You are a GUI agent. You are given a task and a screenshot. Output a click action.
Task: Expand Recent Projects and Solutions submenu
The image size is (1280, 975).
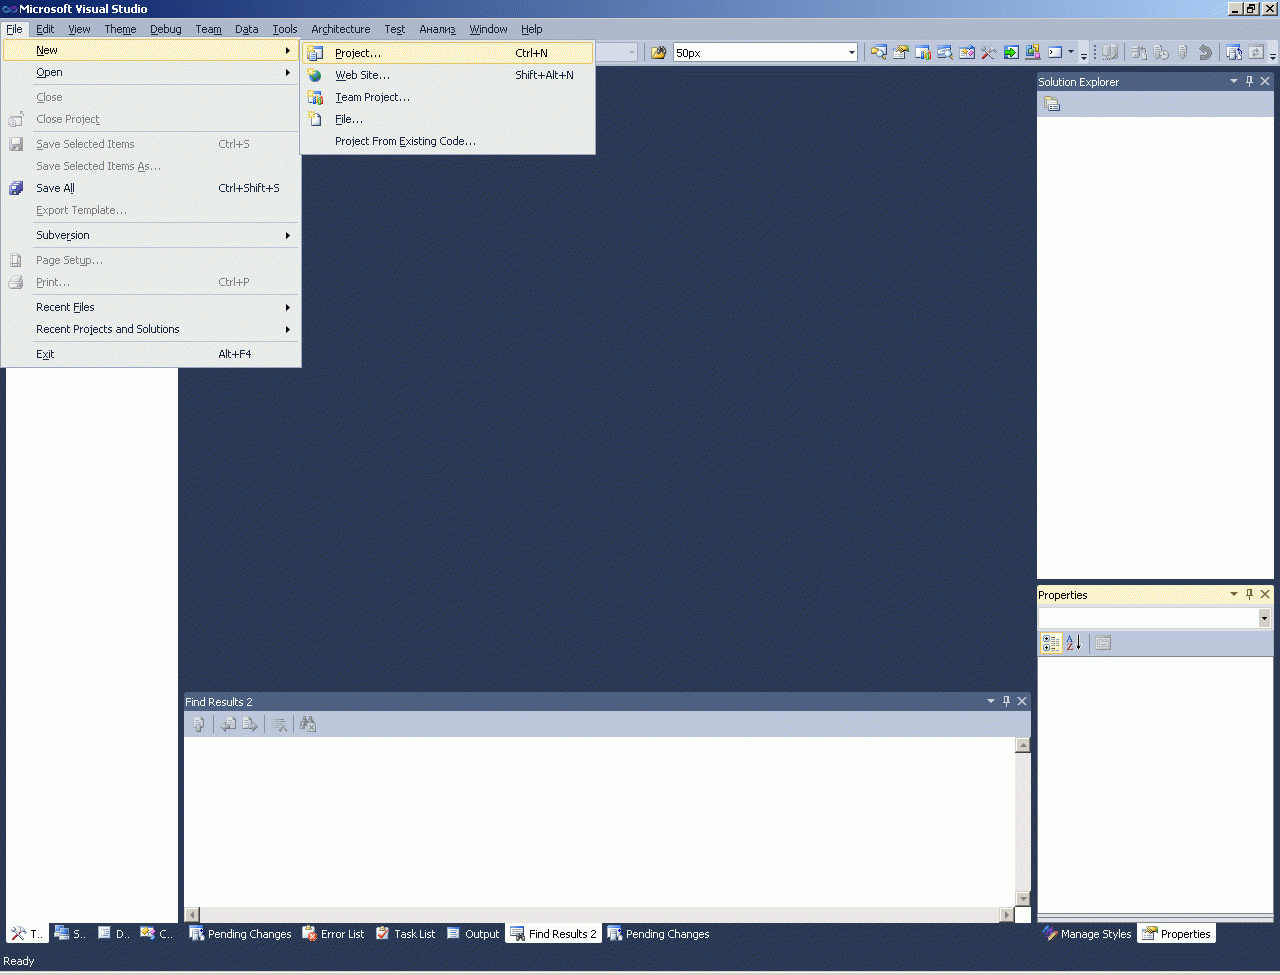pos(151,329)
